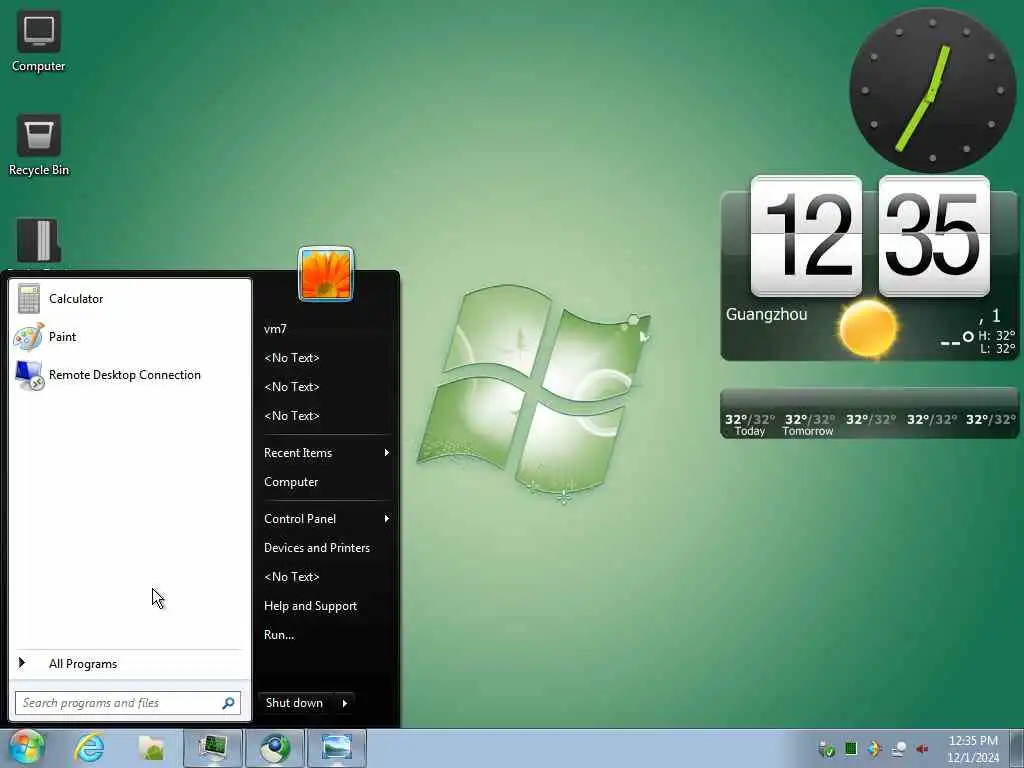The width and height of the screenshot is (1024, 768).
Task: Click the red volume tray icon
Action: (922, 749)
